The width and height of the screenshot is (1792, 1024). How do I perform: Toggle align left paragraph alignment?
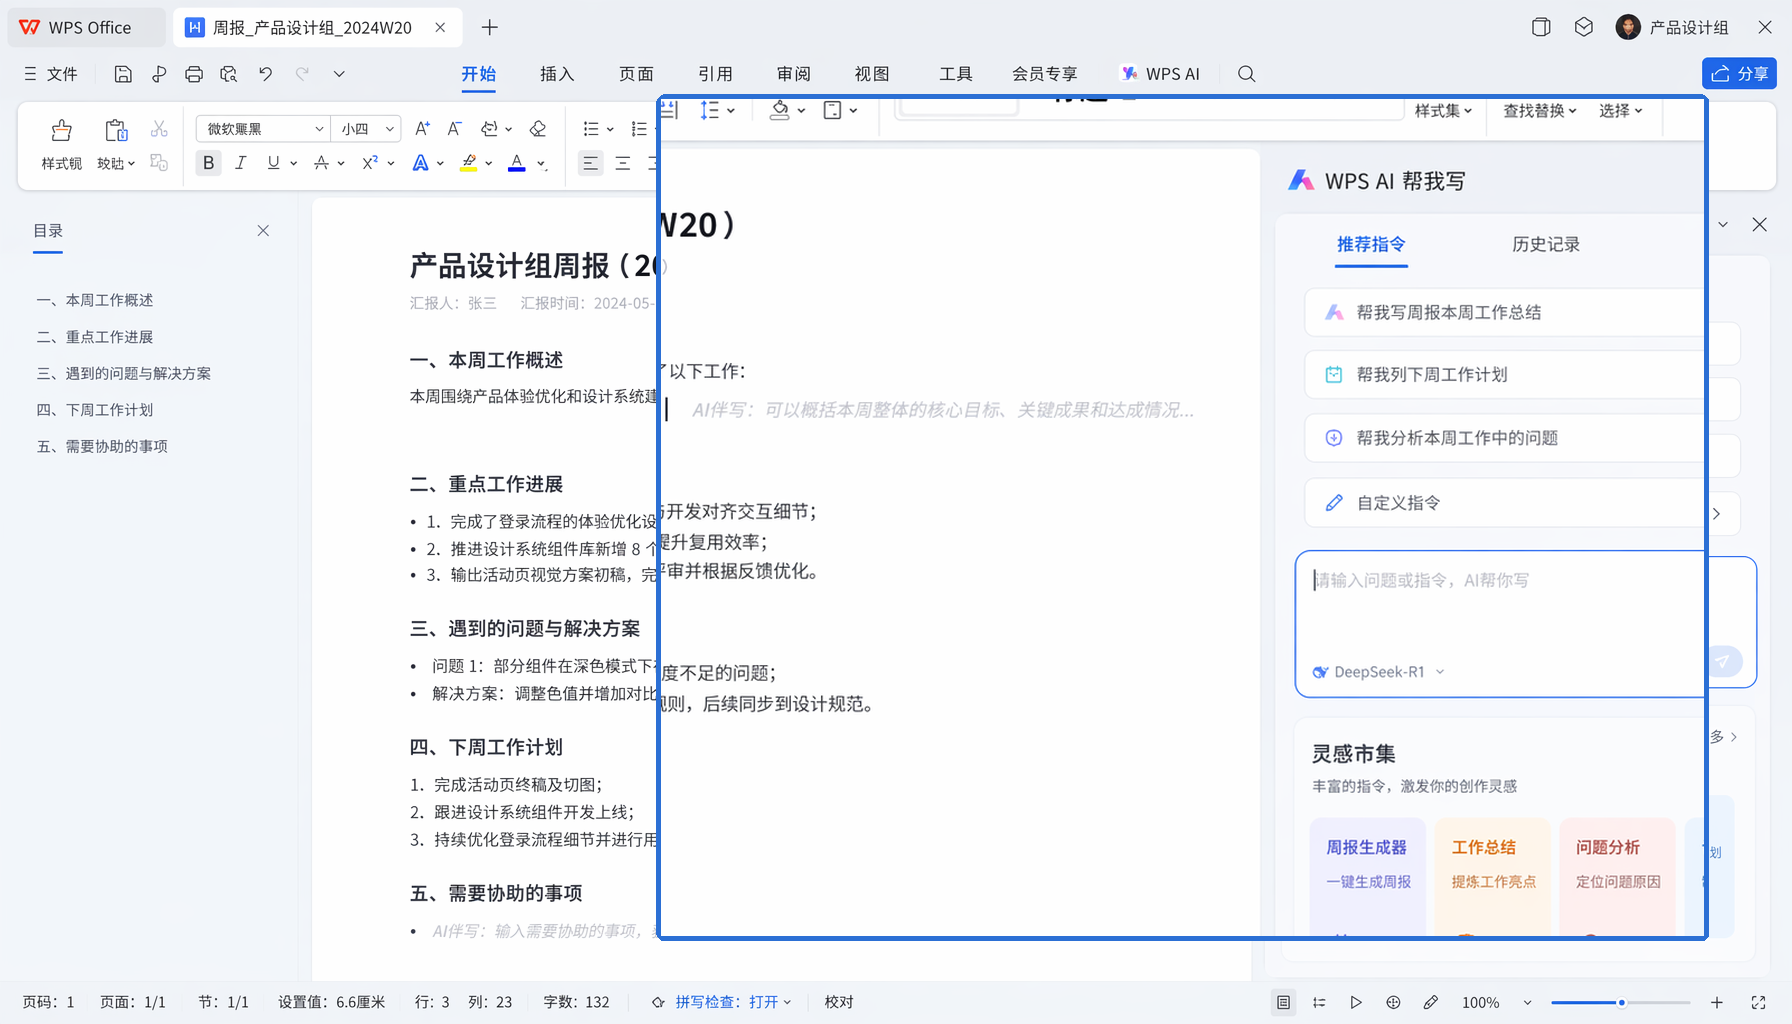click(591, 163)
